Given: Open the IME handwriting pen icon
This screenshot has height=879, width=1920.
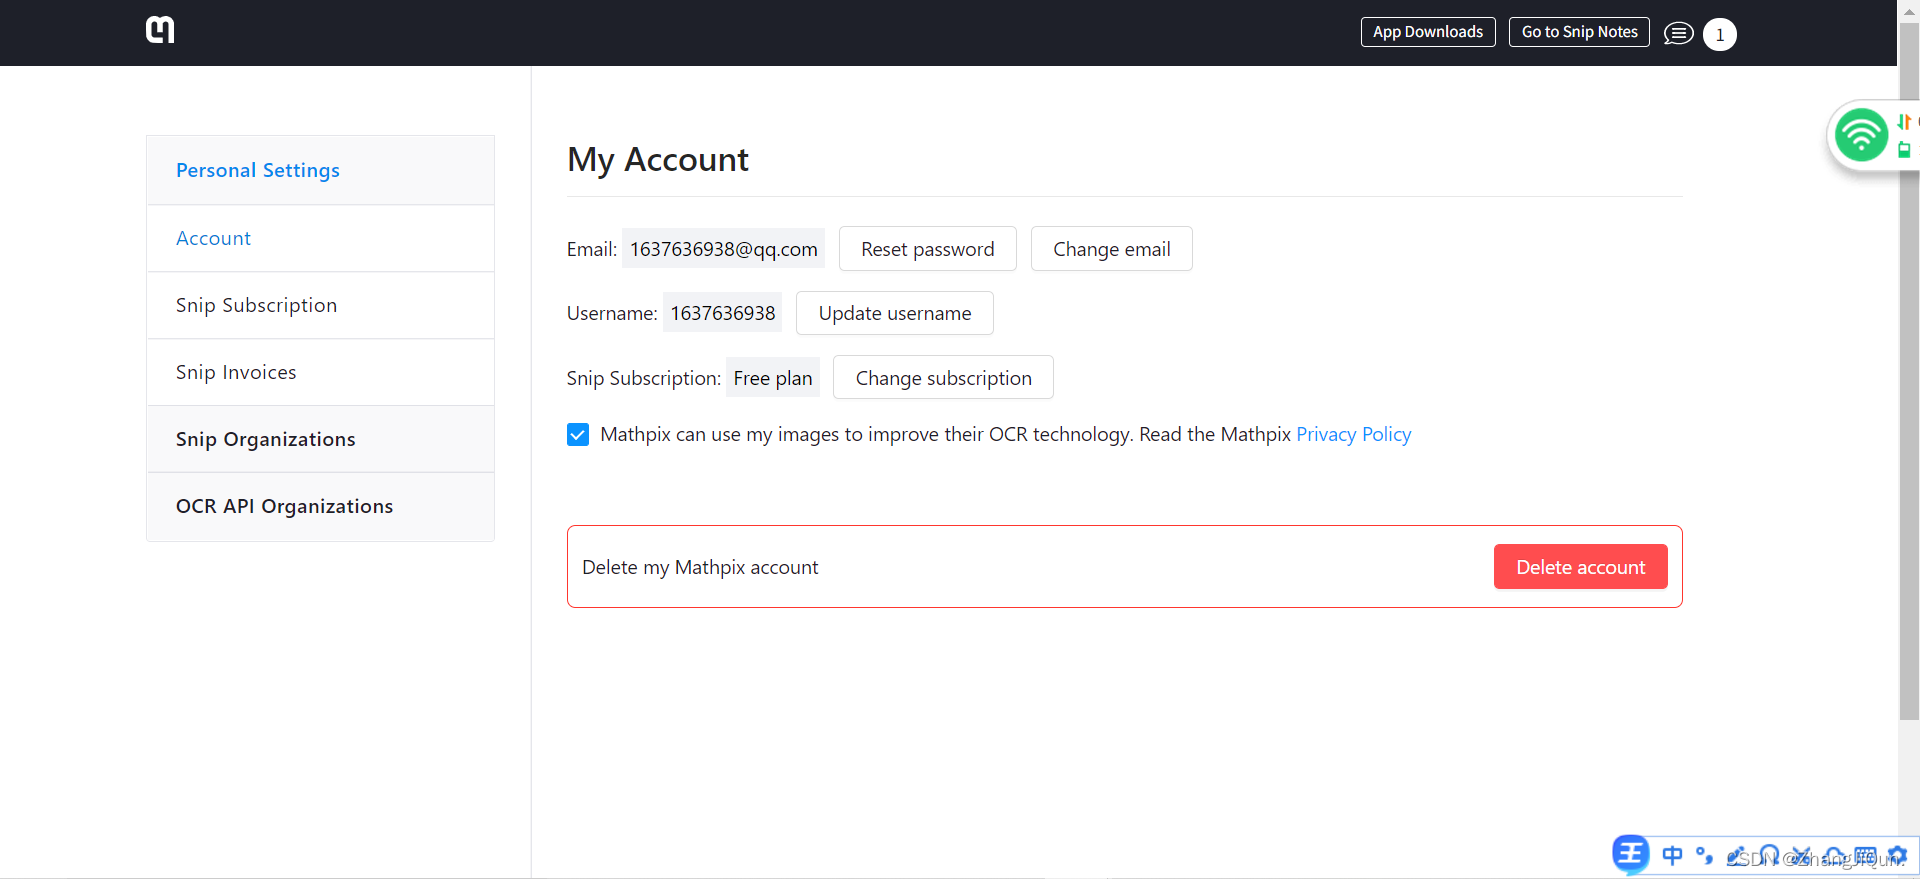Looking at the screenshot, I should pos(1737,856).
